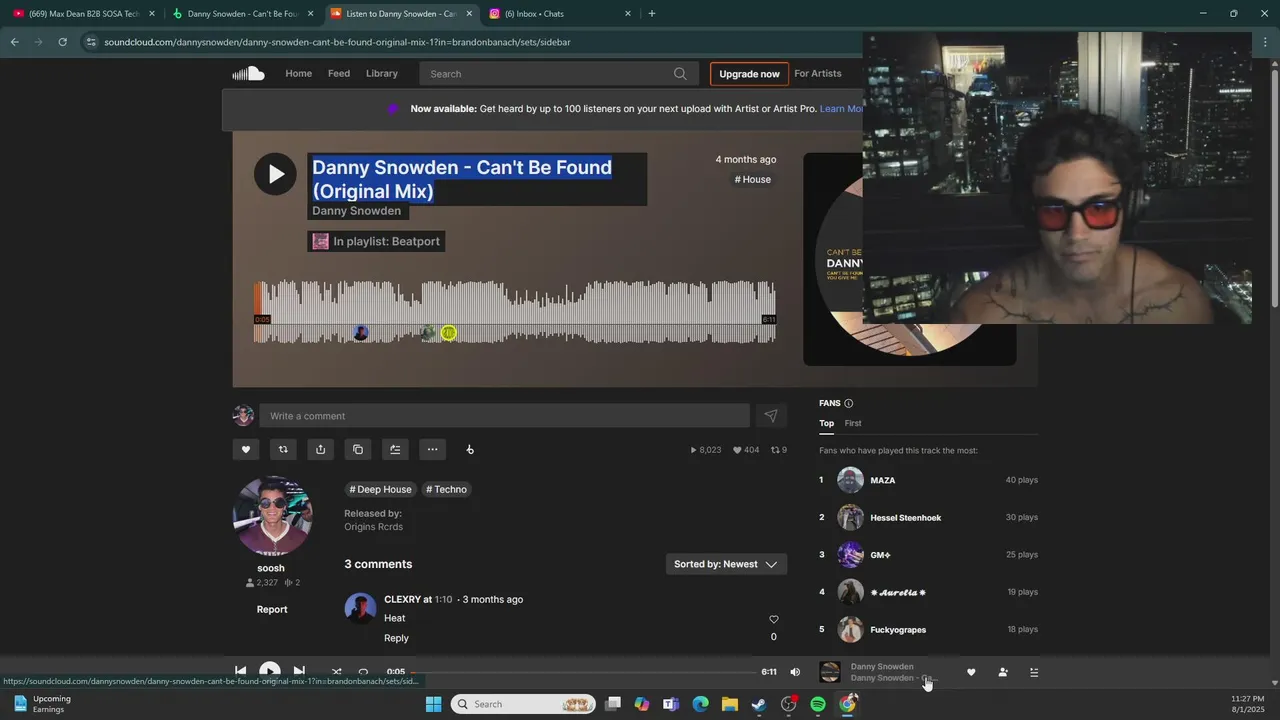Screen dimensions: 1280x720
Task: Open CLEXRY's profile avatar
Action: click(360, 608)
